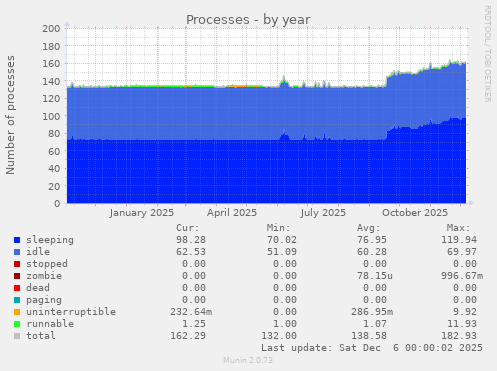Screen dimensions: 497x371
Task: Click the uninterruptible legend color swatch
Action: [17, 312]
